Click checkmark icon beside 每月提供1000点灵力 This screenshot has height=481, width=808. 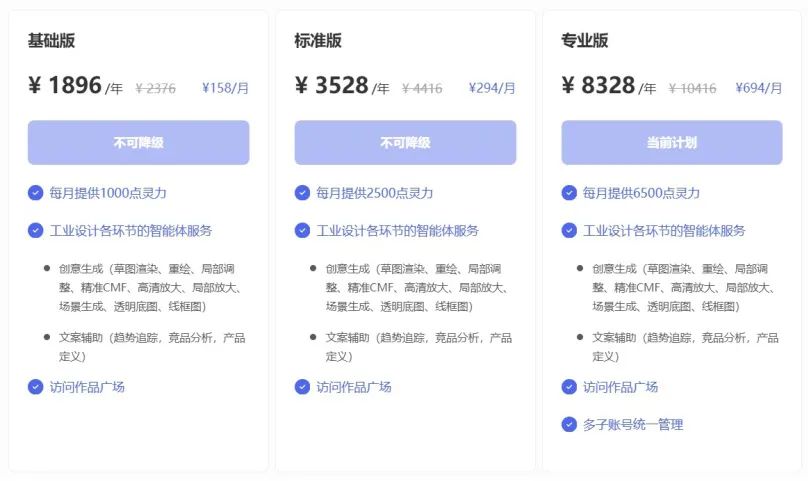tap(36, 193)
